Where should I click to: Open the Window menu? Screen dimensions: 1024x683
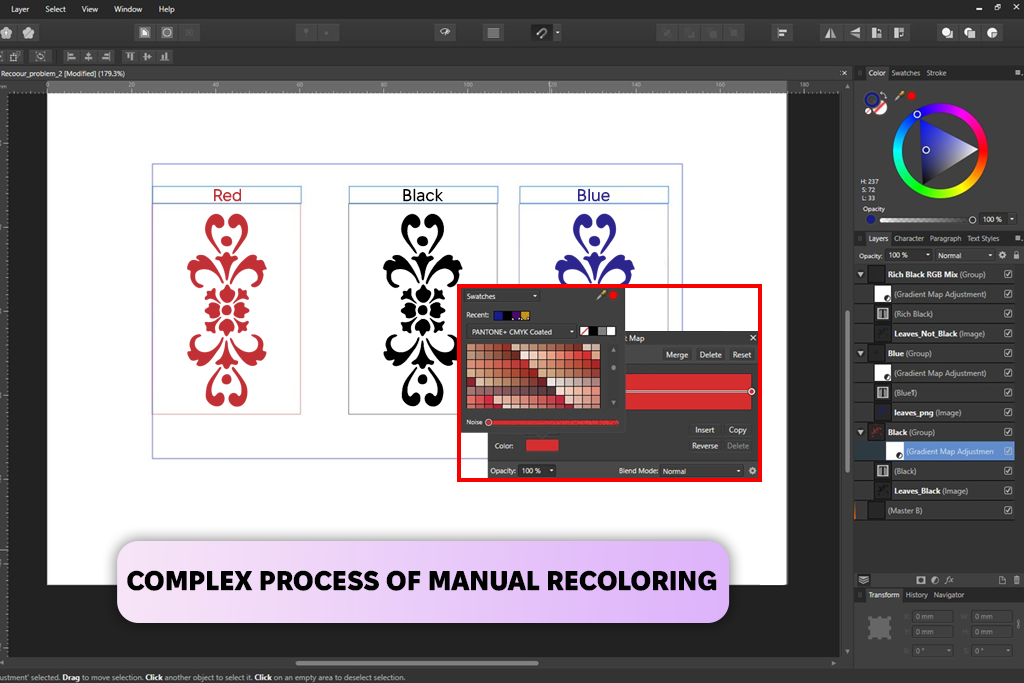(128, 9)
